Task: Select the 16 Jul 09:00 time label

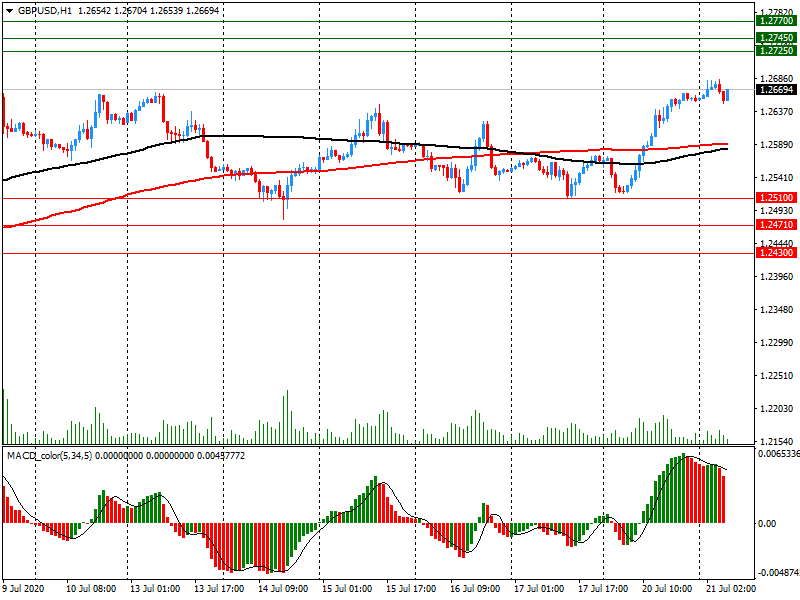Action: click(x=474, y=589)
